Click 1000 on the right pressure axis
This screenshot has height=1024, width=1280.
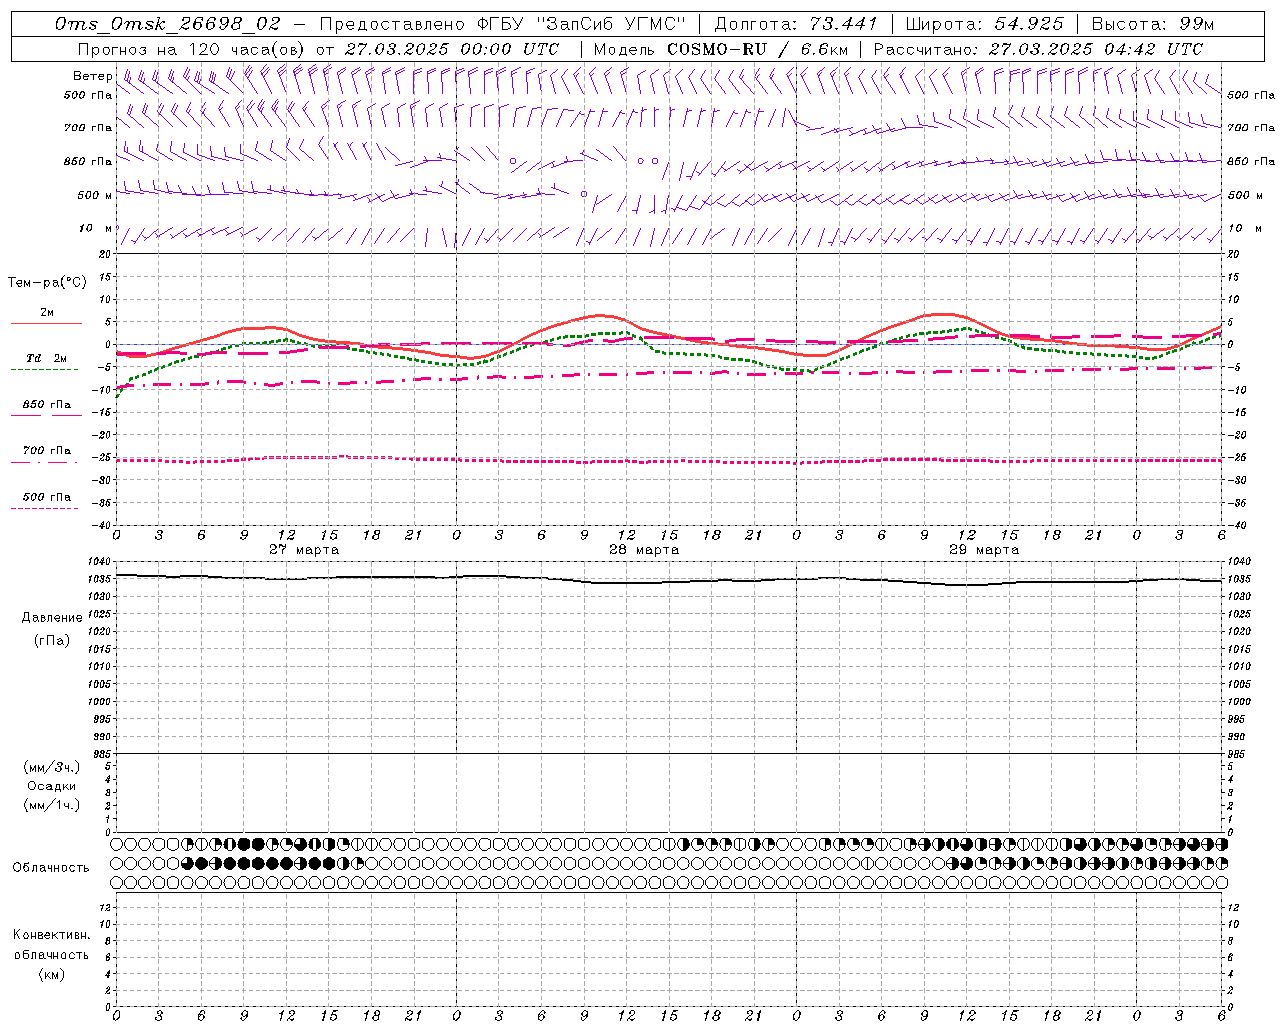[x=1239, y=702]
